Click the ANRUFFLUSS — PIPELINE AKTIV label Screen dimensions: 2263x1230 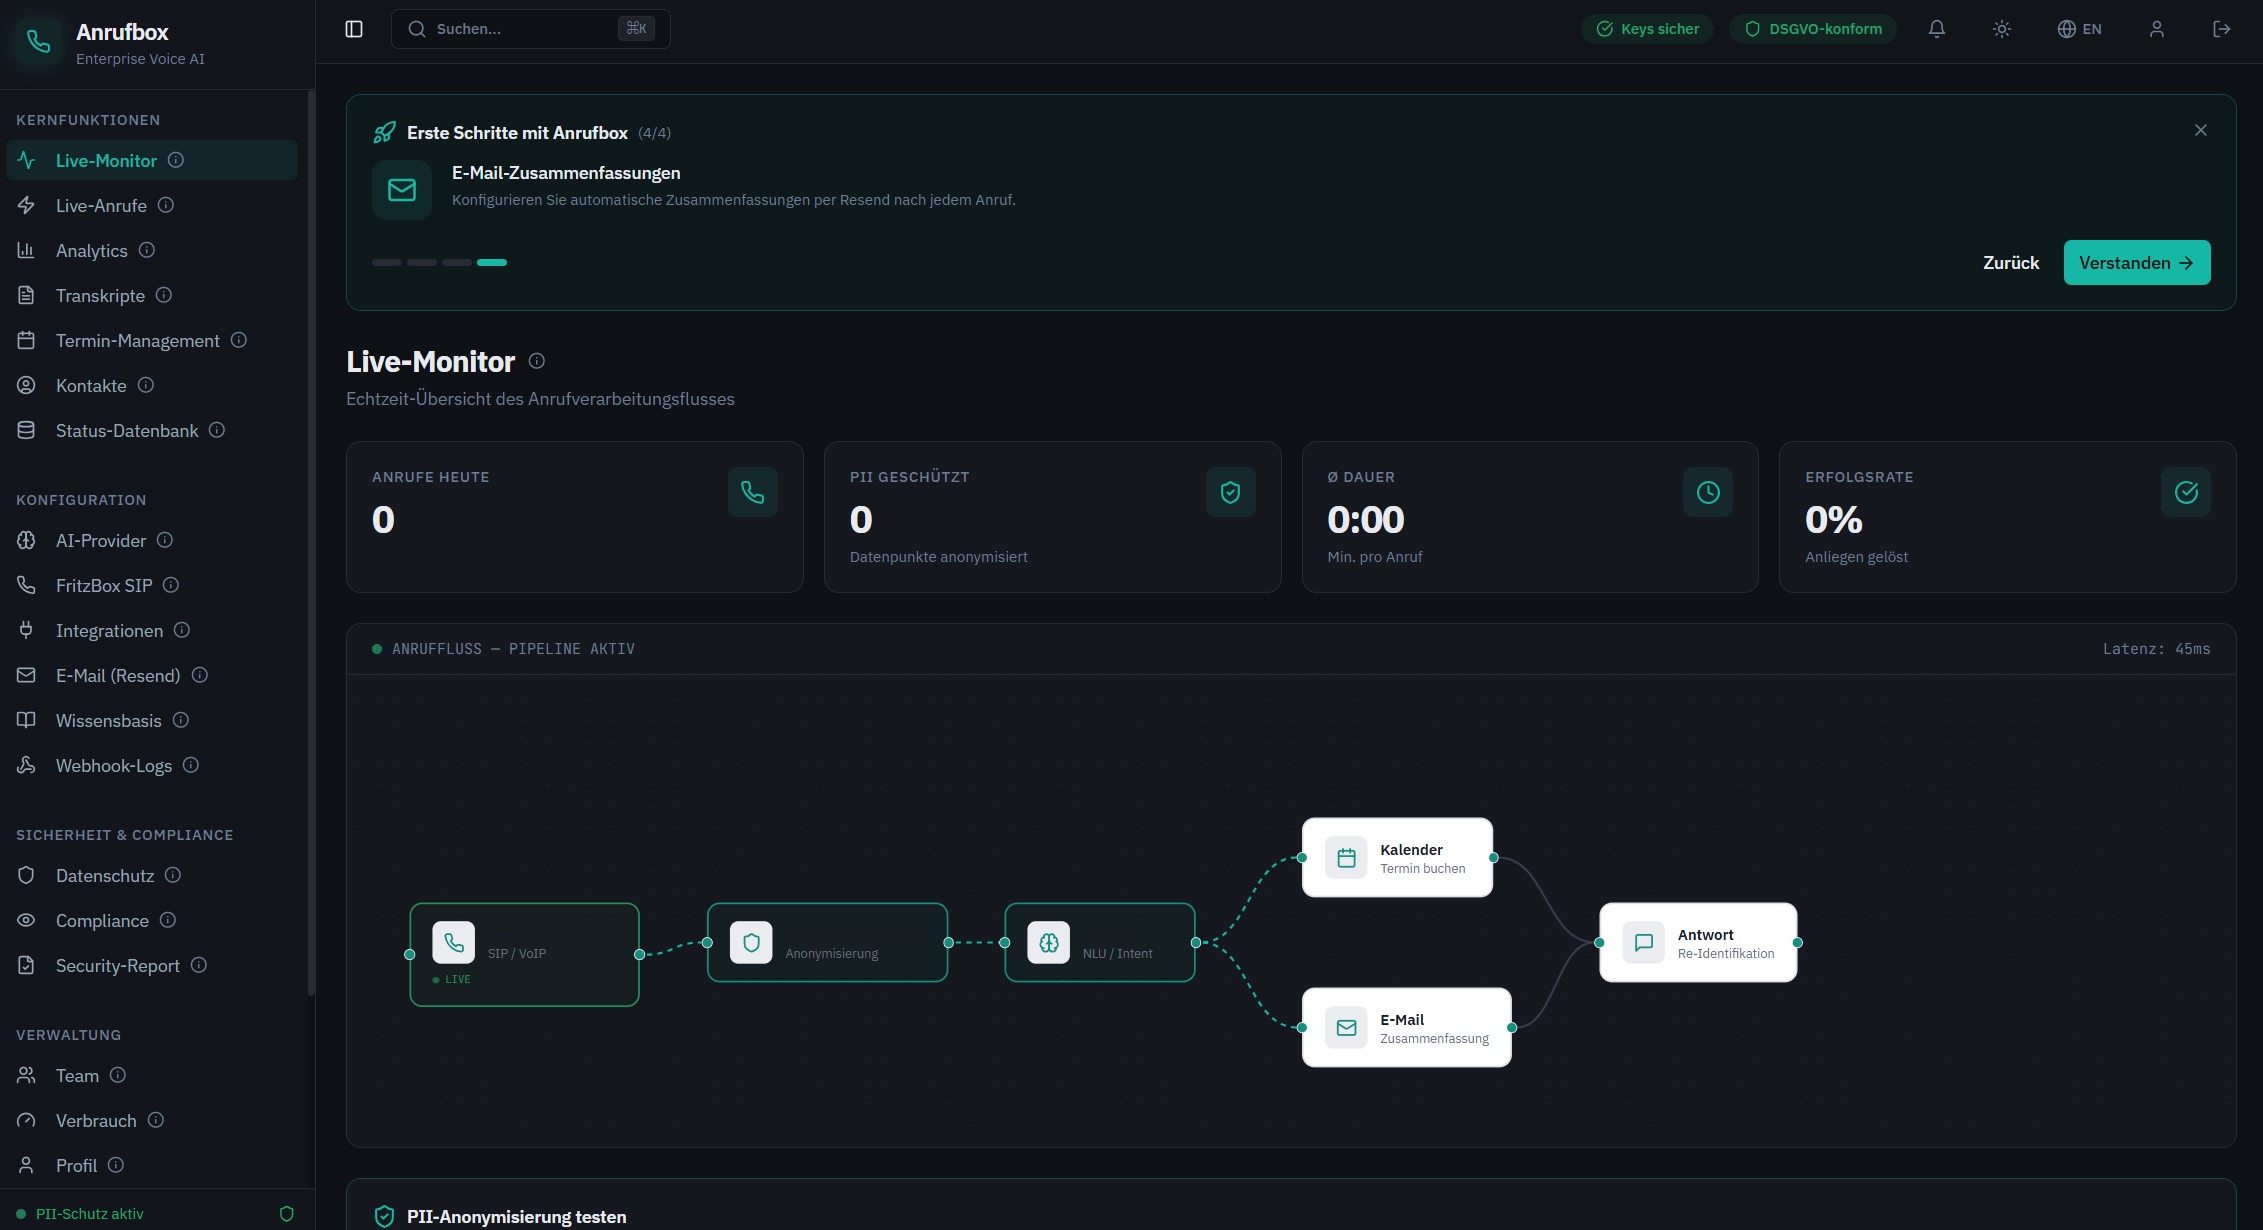(x=513, y=649)
